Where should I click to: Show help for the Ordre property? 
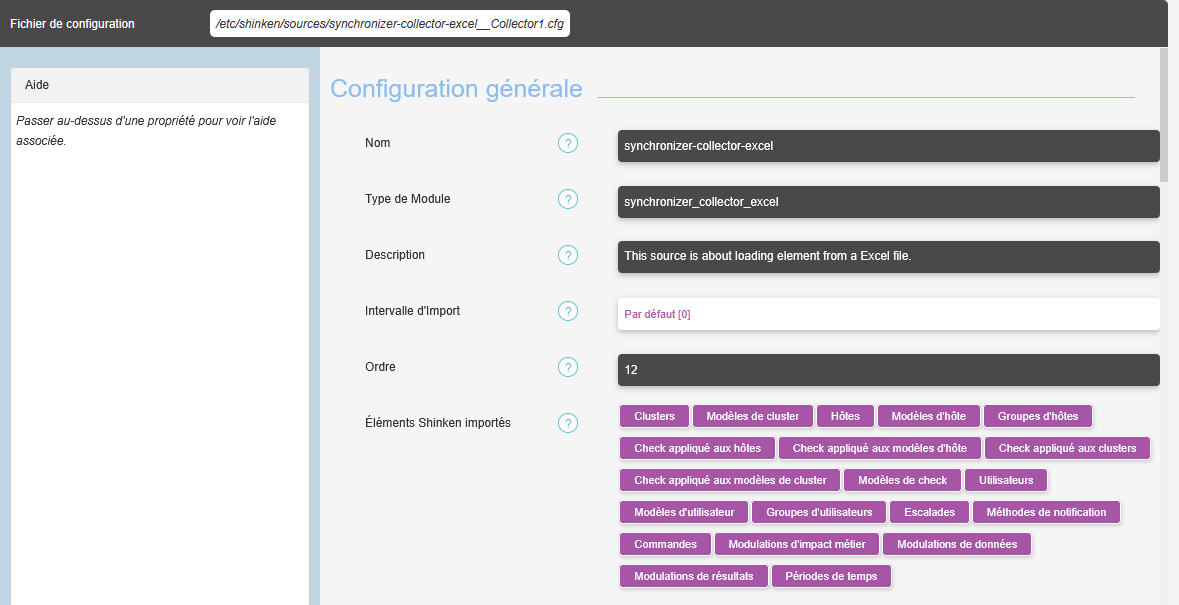[x=568, y=368]
